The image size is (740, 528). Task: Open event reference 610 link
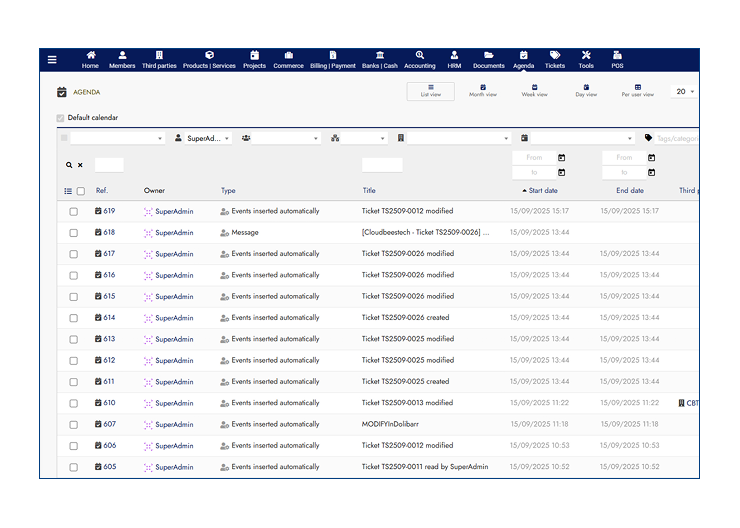coord(105,403)
